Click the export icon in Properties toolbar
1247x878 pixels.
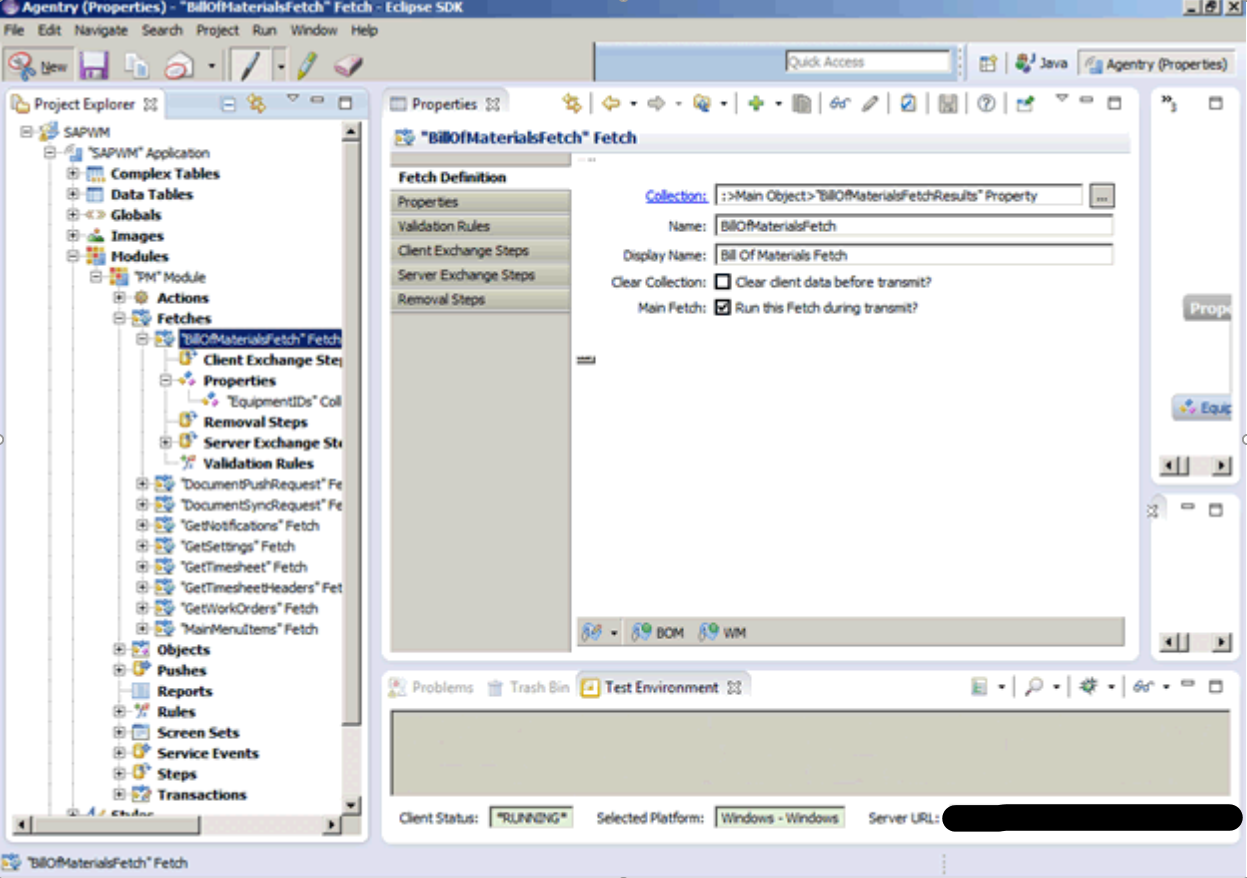1024,103
